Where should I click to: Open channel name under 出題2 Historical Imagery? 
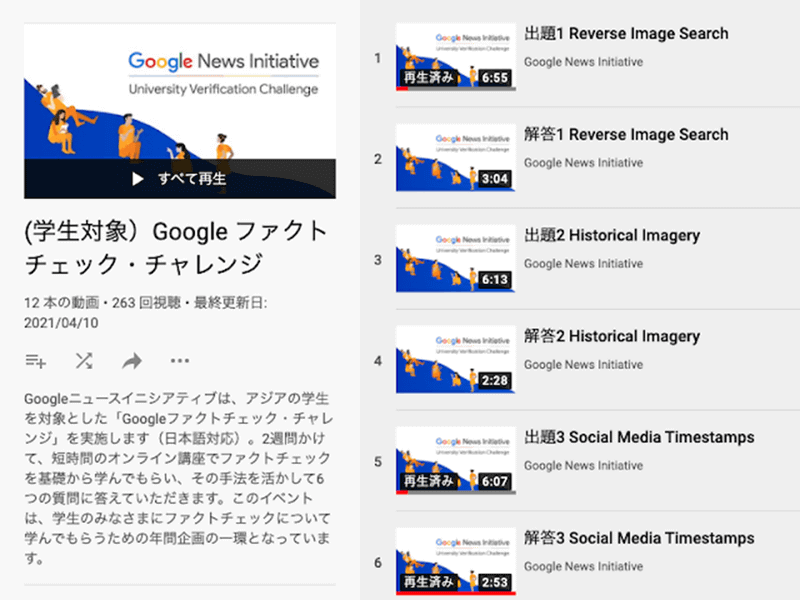point(583,264)
